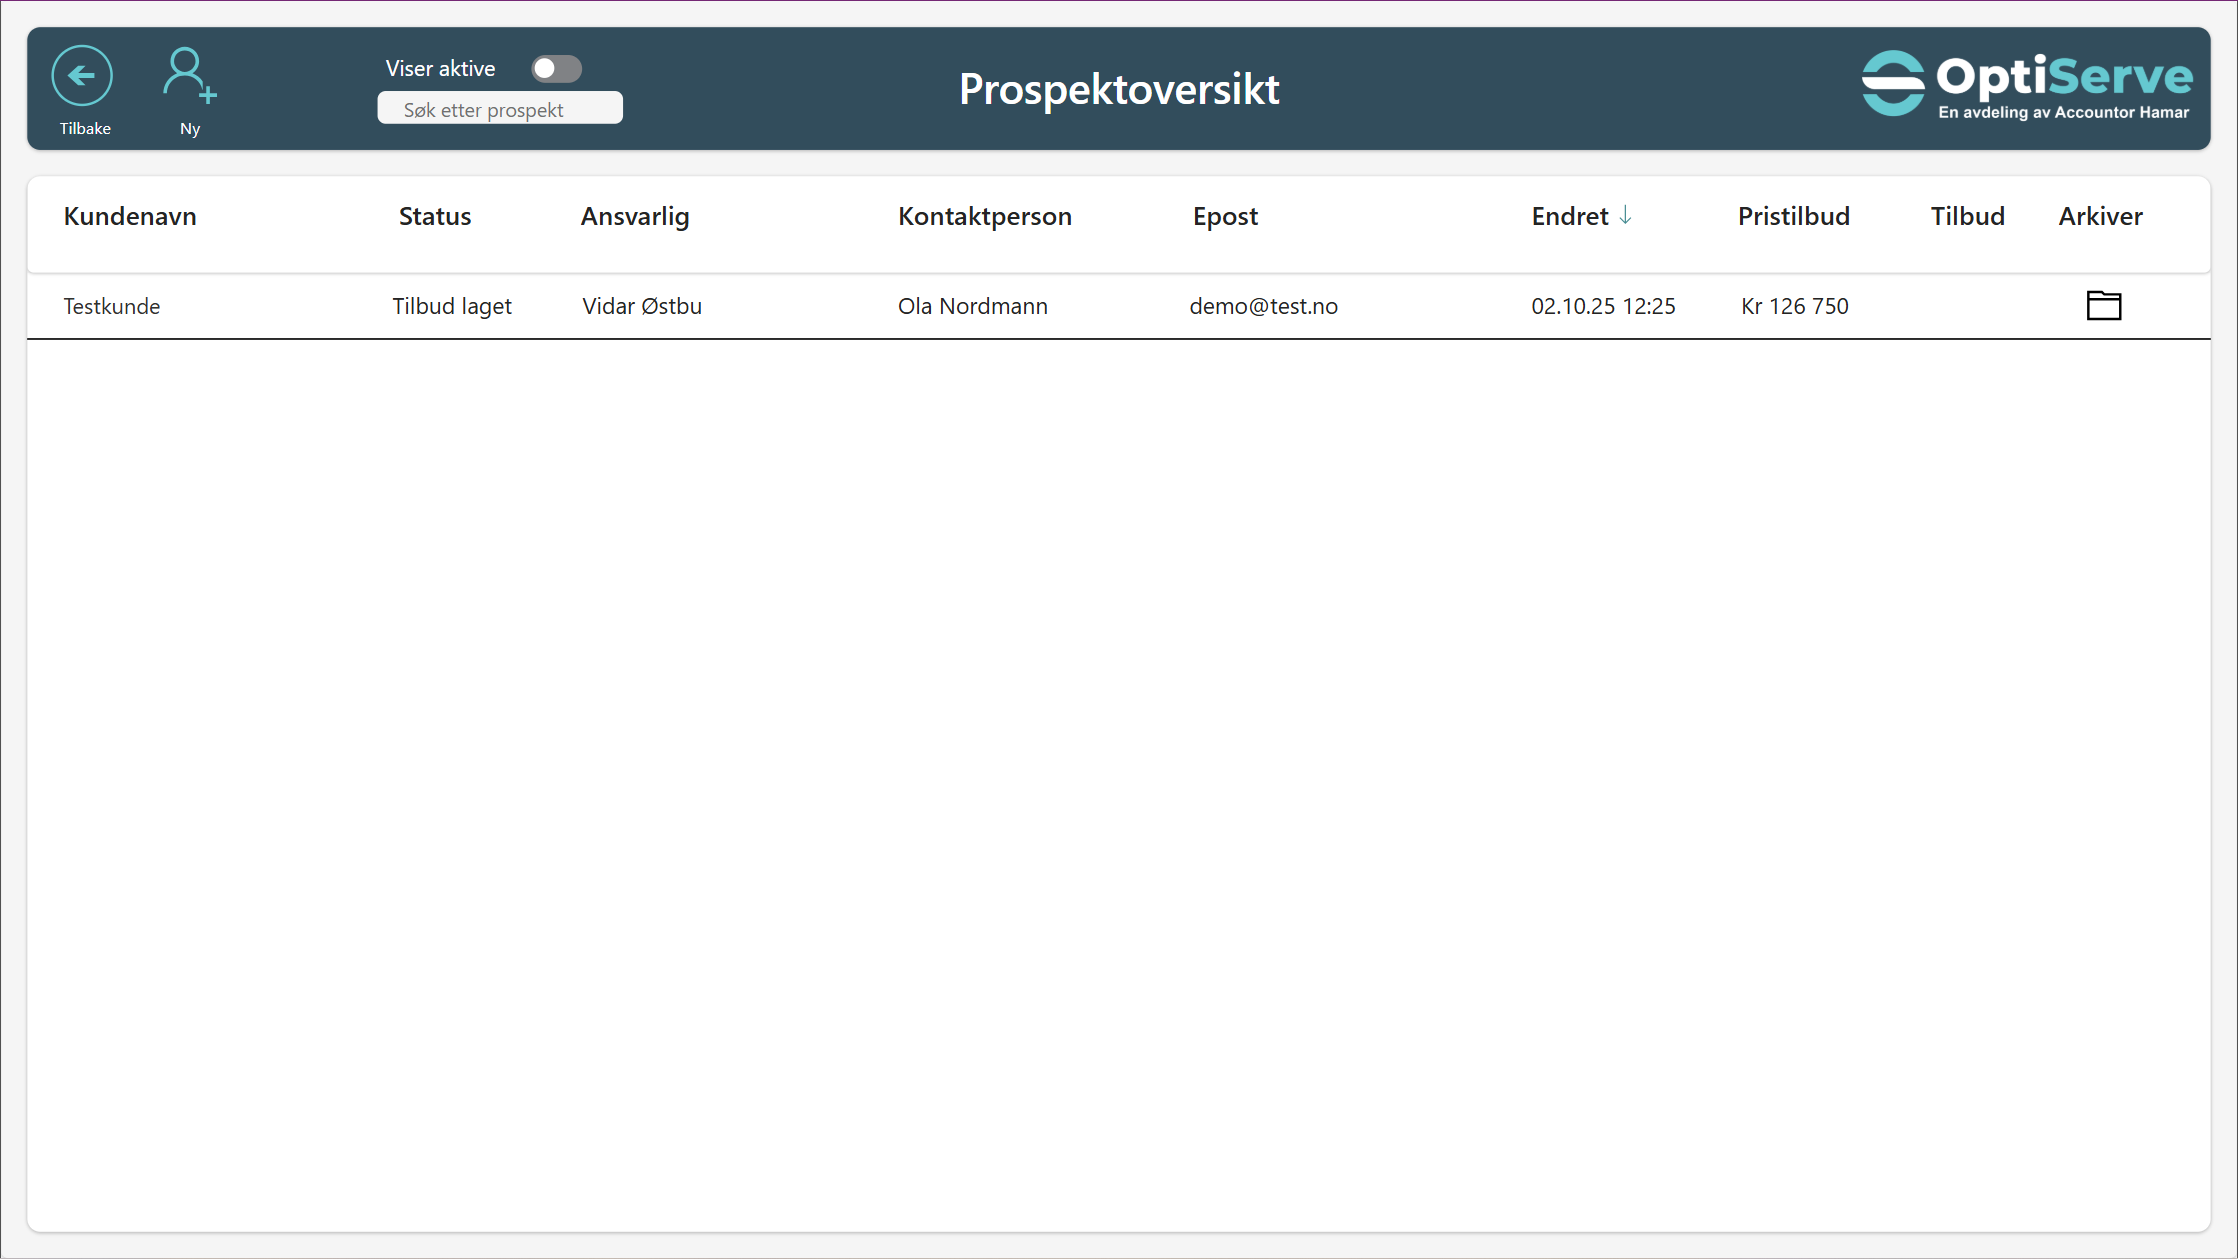
Task: Click the demo@test.no email
Action: point(1263,306)
